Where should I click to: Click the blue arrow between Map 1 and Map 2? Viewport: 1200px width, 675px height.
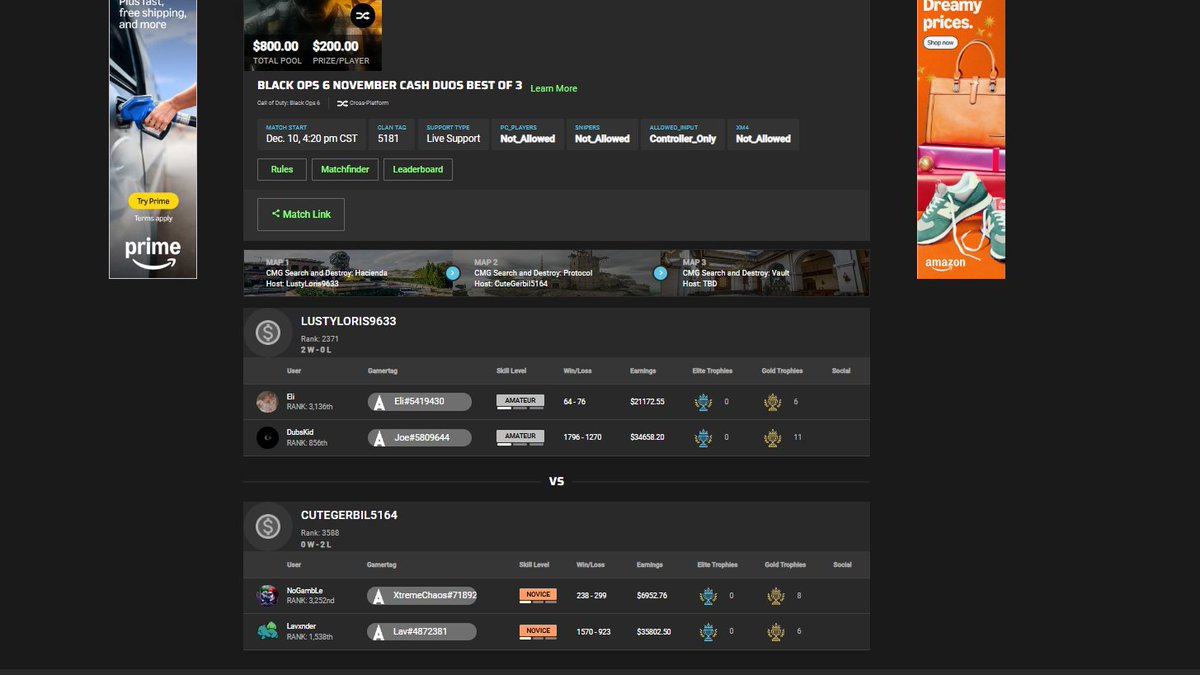452,273
